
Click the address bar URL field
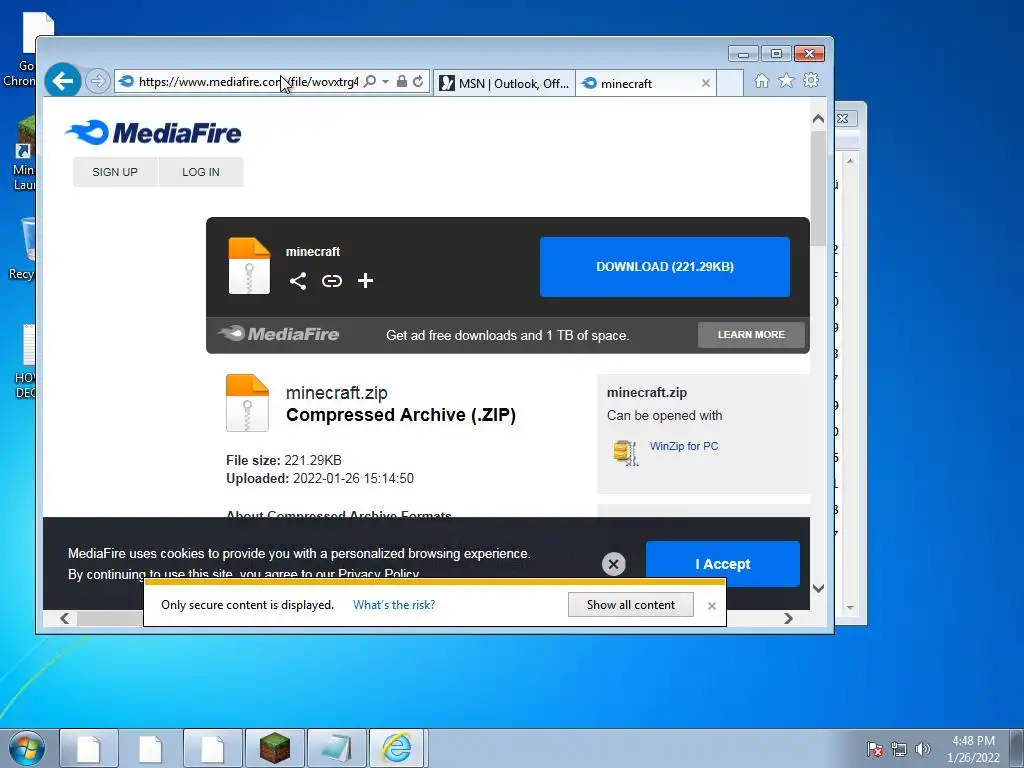(x=248, y=82)
